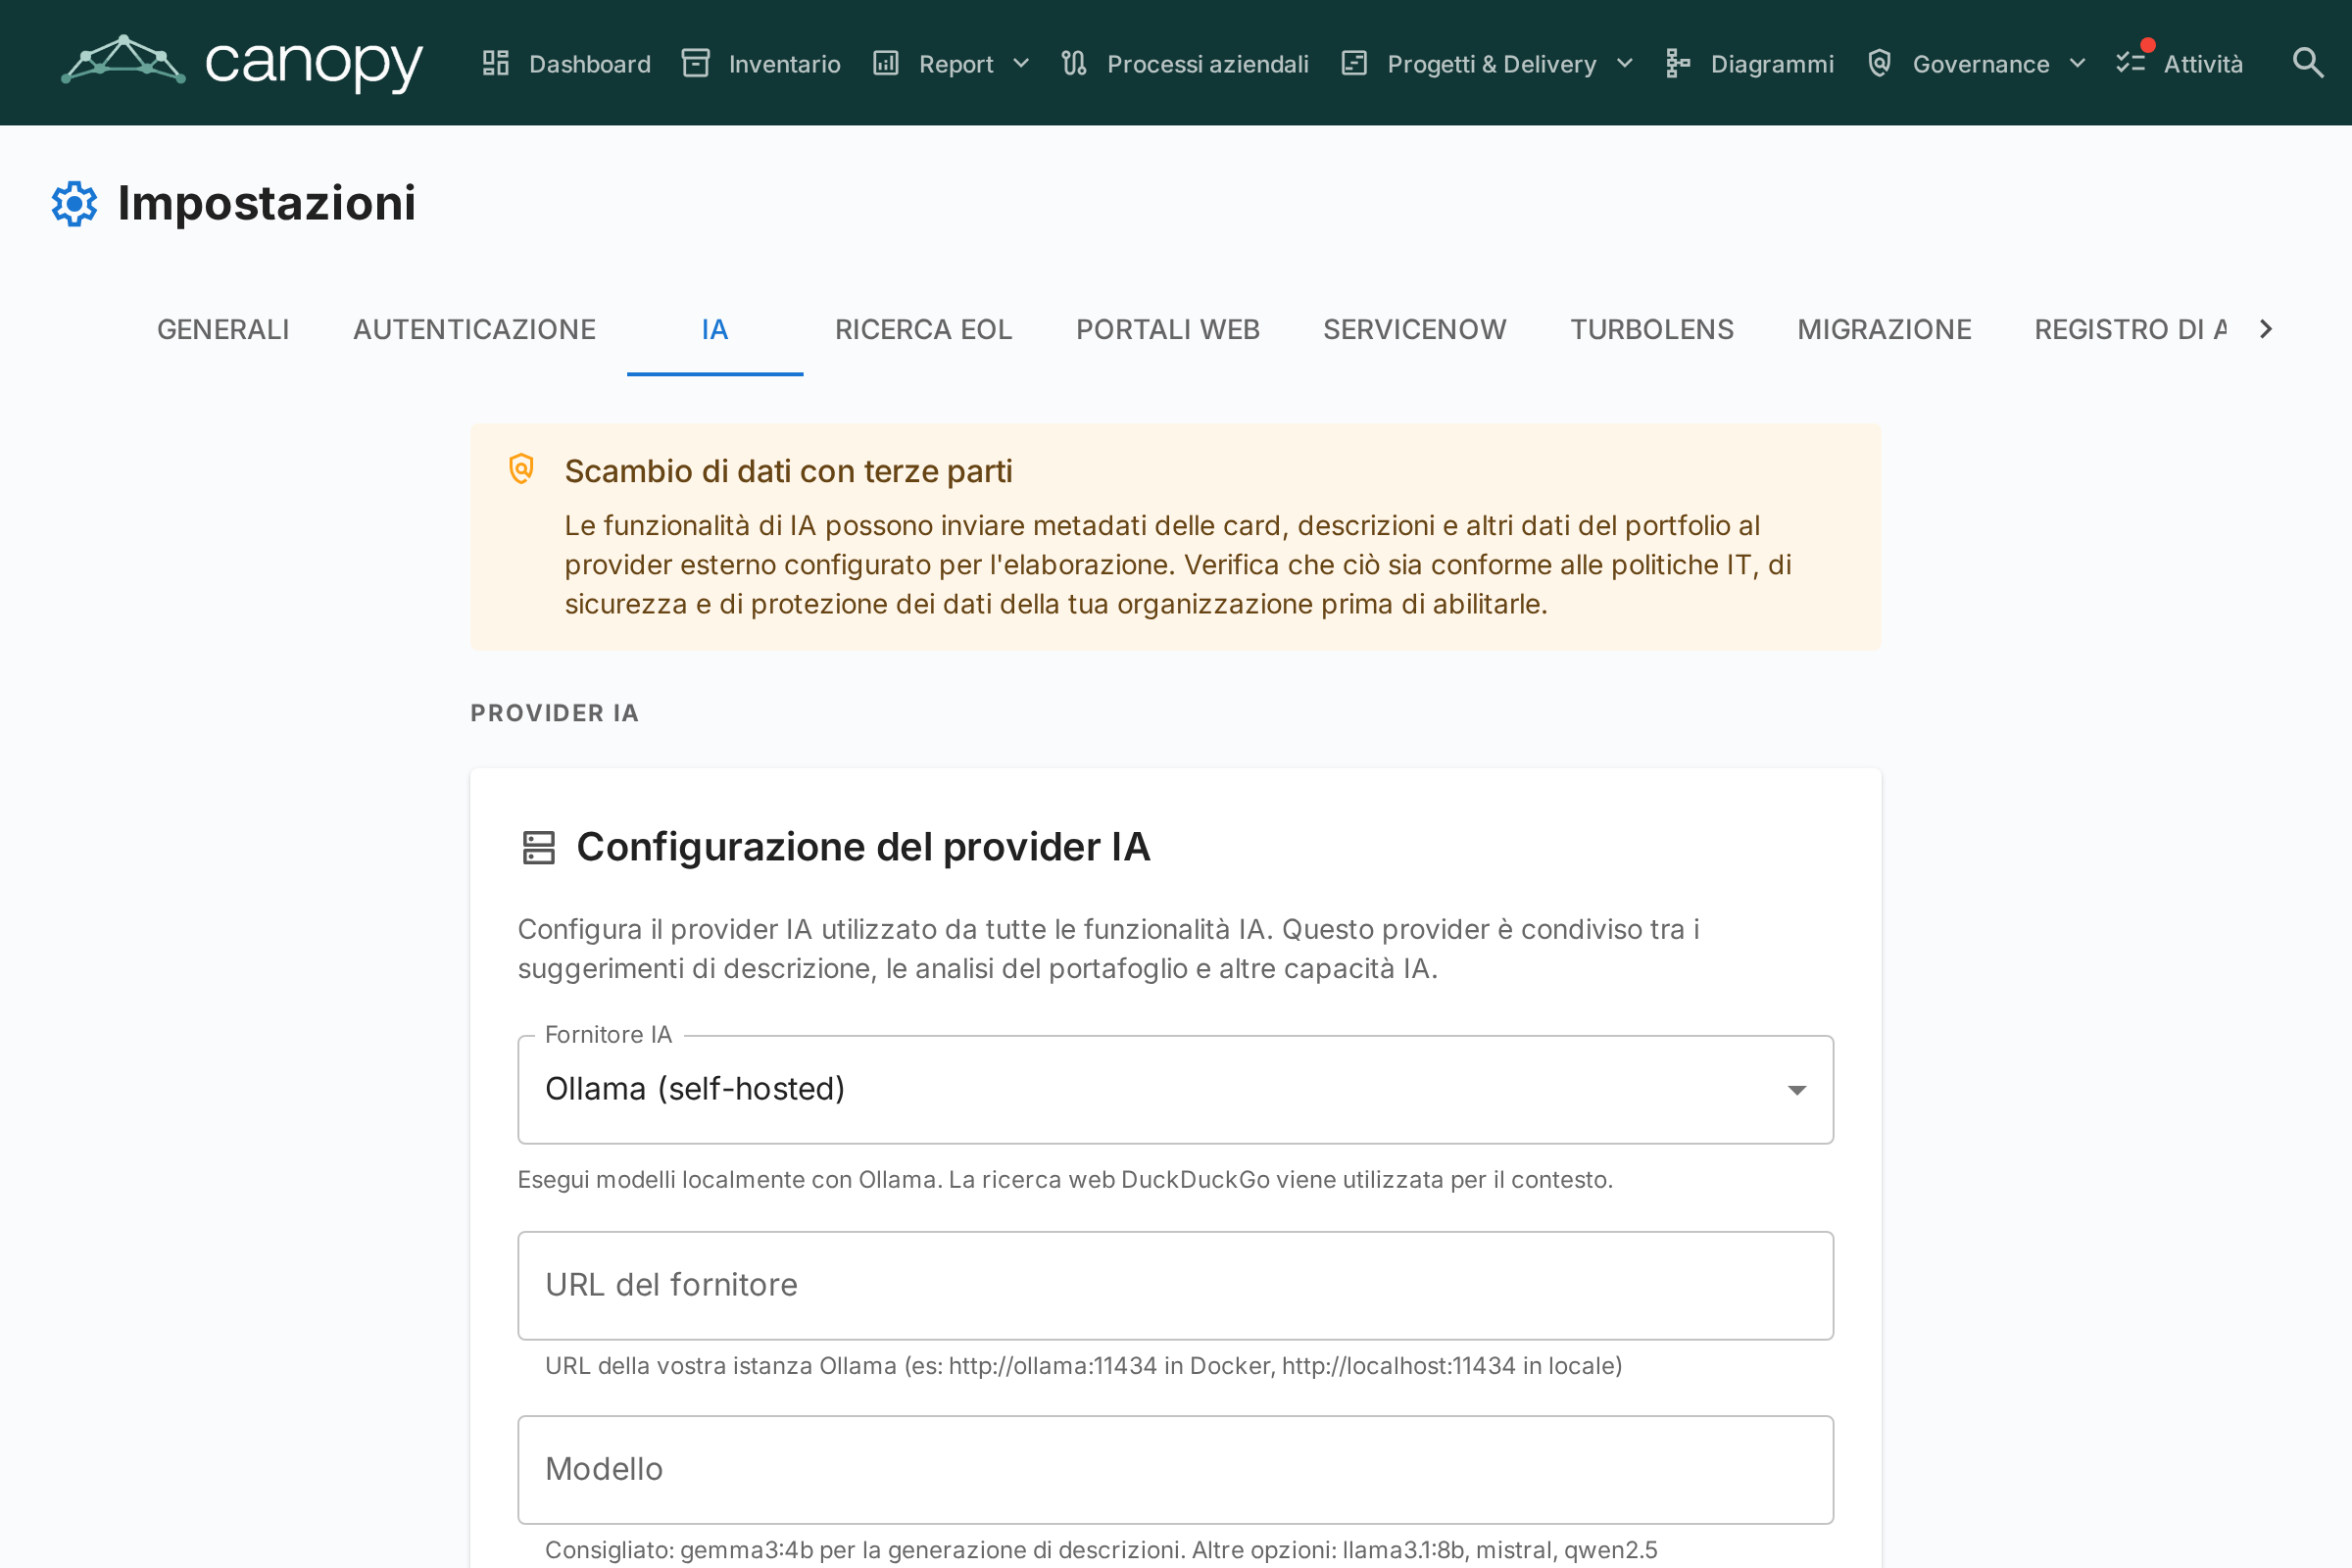Click the Processi aziendali route icon

tap(1074, 63)
